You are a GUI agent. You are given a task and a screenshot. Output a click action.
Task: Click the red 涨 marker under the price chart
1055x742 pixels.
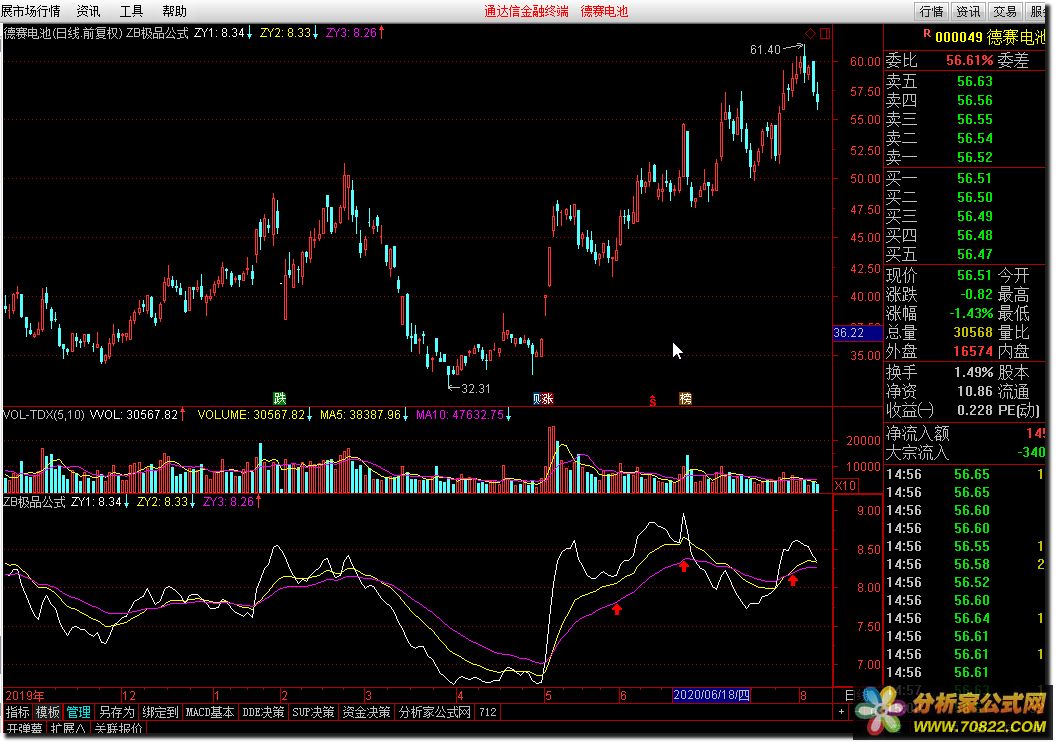[548, 398]
